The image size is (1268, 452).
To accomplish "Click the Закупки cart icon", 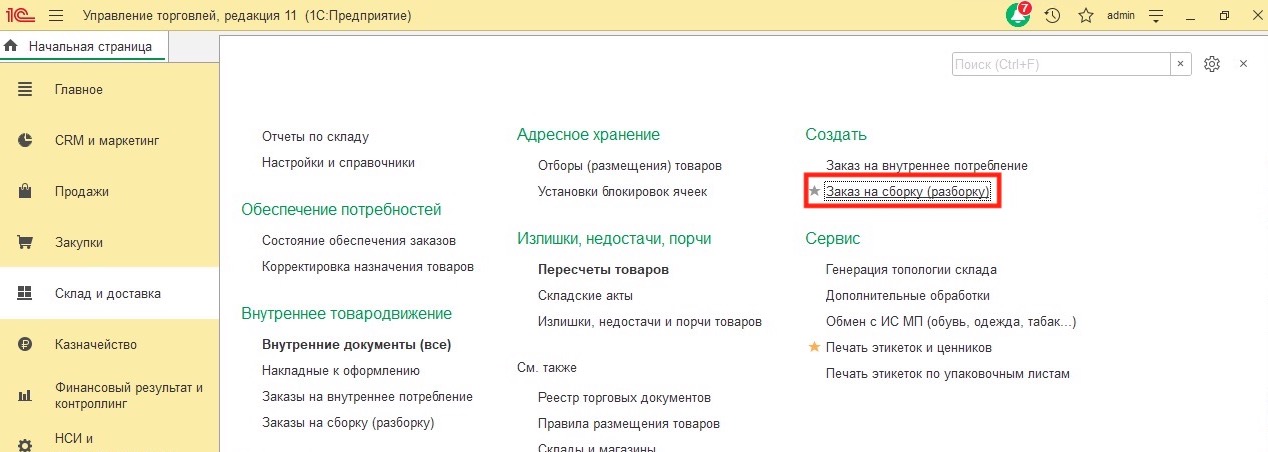I will [26, 243].
